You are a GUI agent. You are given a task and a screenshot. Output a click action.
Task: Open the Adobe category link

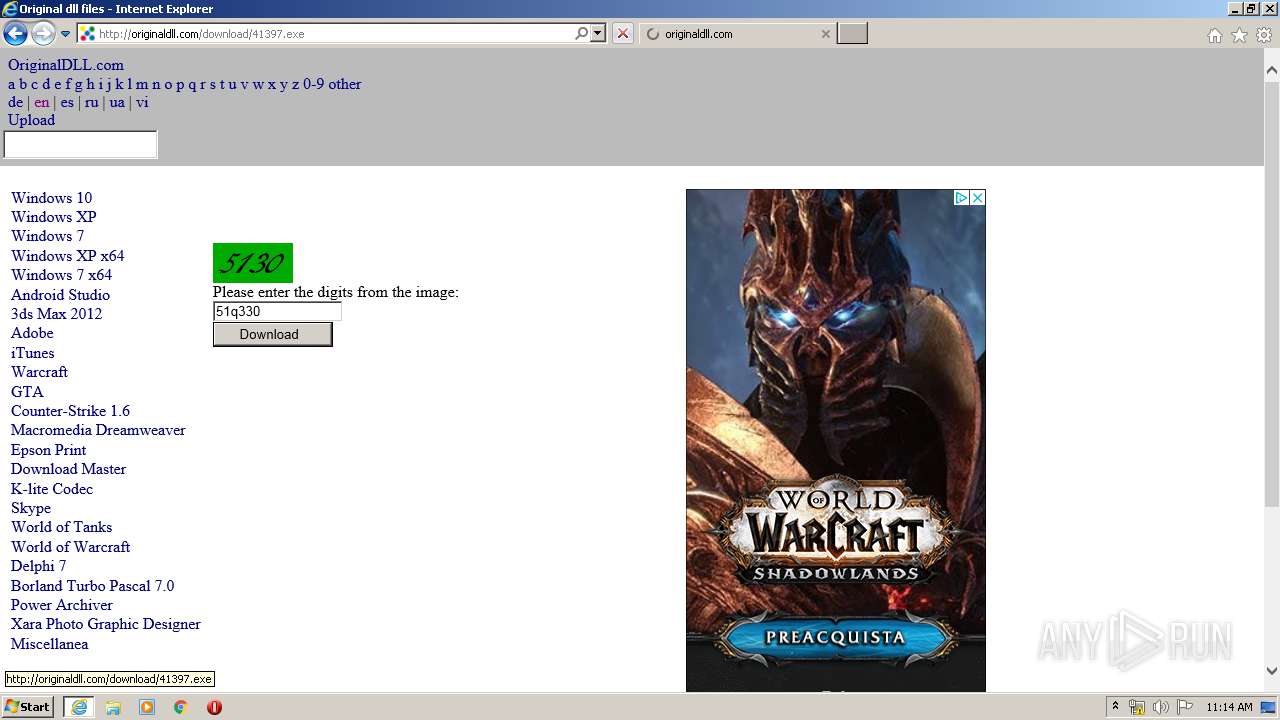(32, 333)
